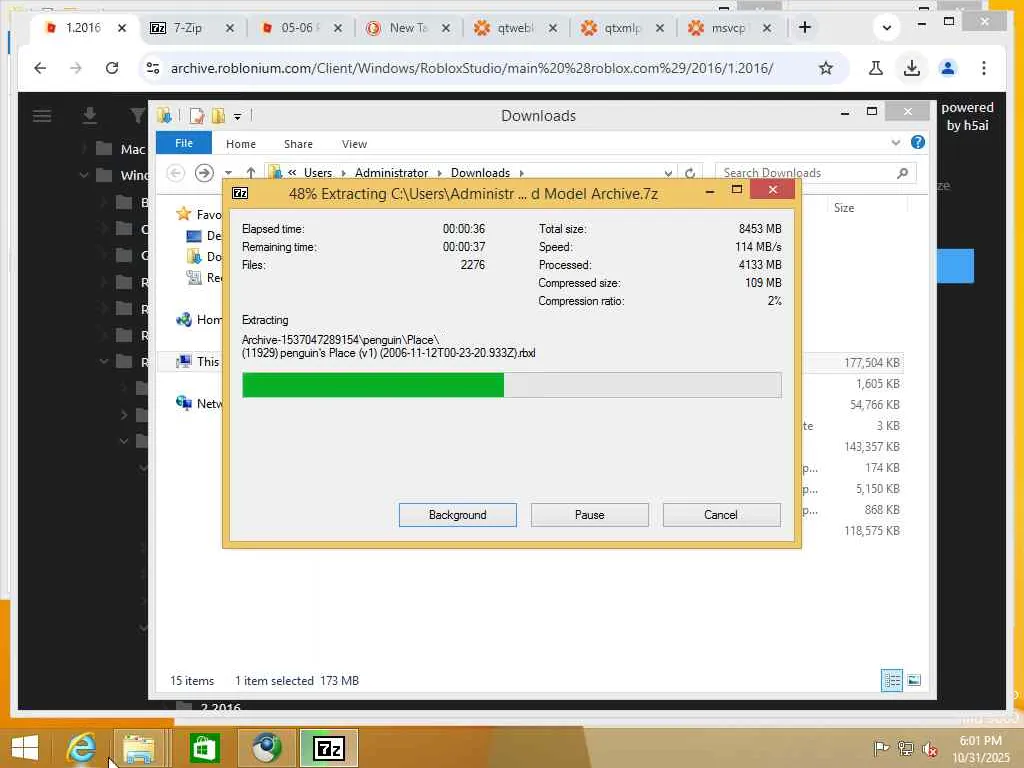Go up one folder level in Explorer
The width and height of the screenshot is (1024, 768).
(250, 172)
